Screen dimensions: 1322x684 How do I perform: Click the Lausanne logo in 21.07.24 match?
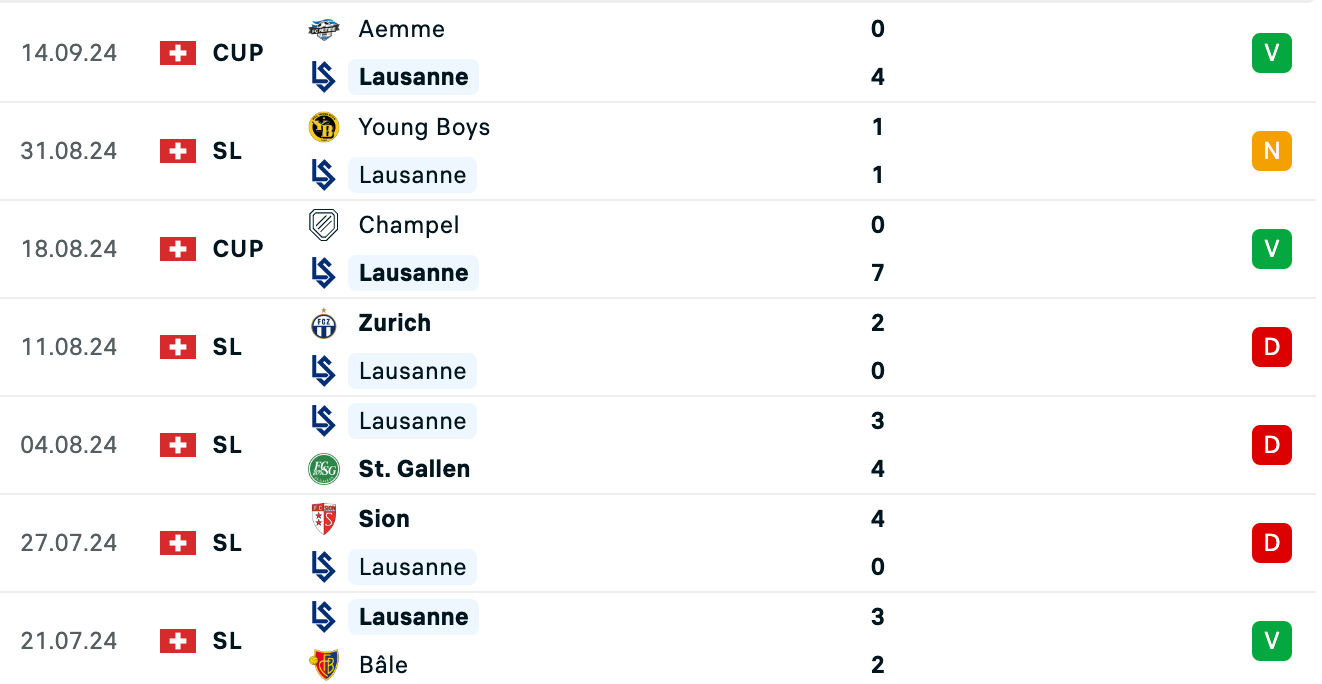(x=324, y=617)
